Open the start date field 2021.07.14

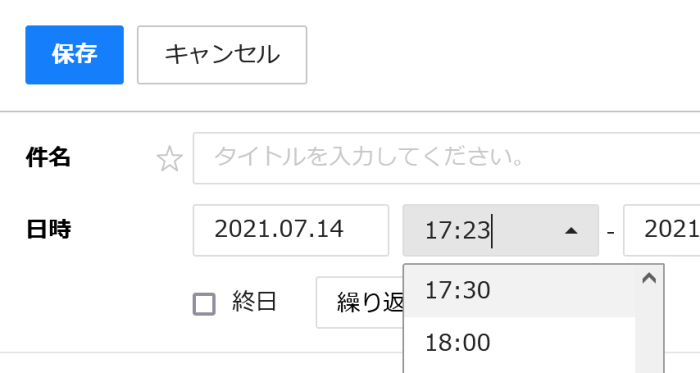tap(291, 230)
